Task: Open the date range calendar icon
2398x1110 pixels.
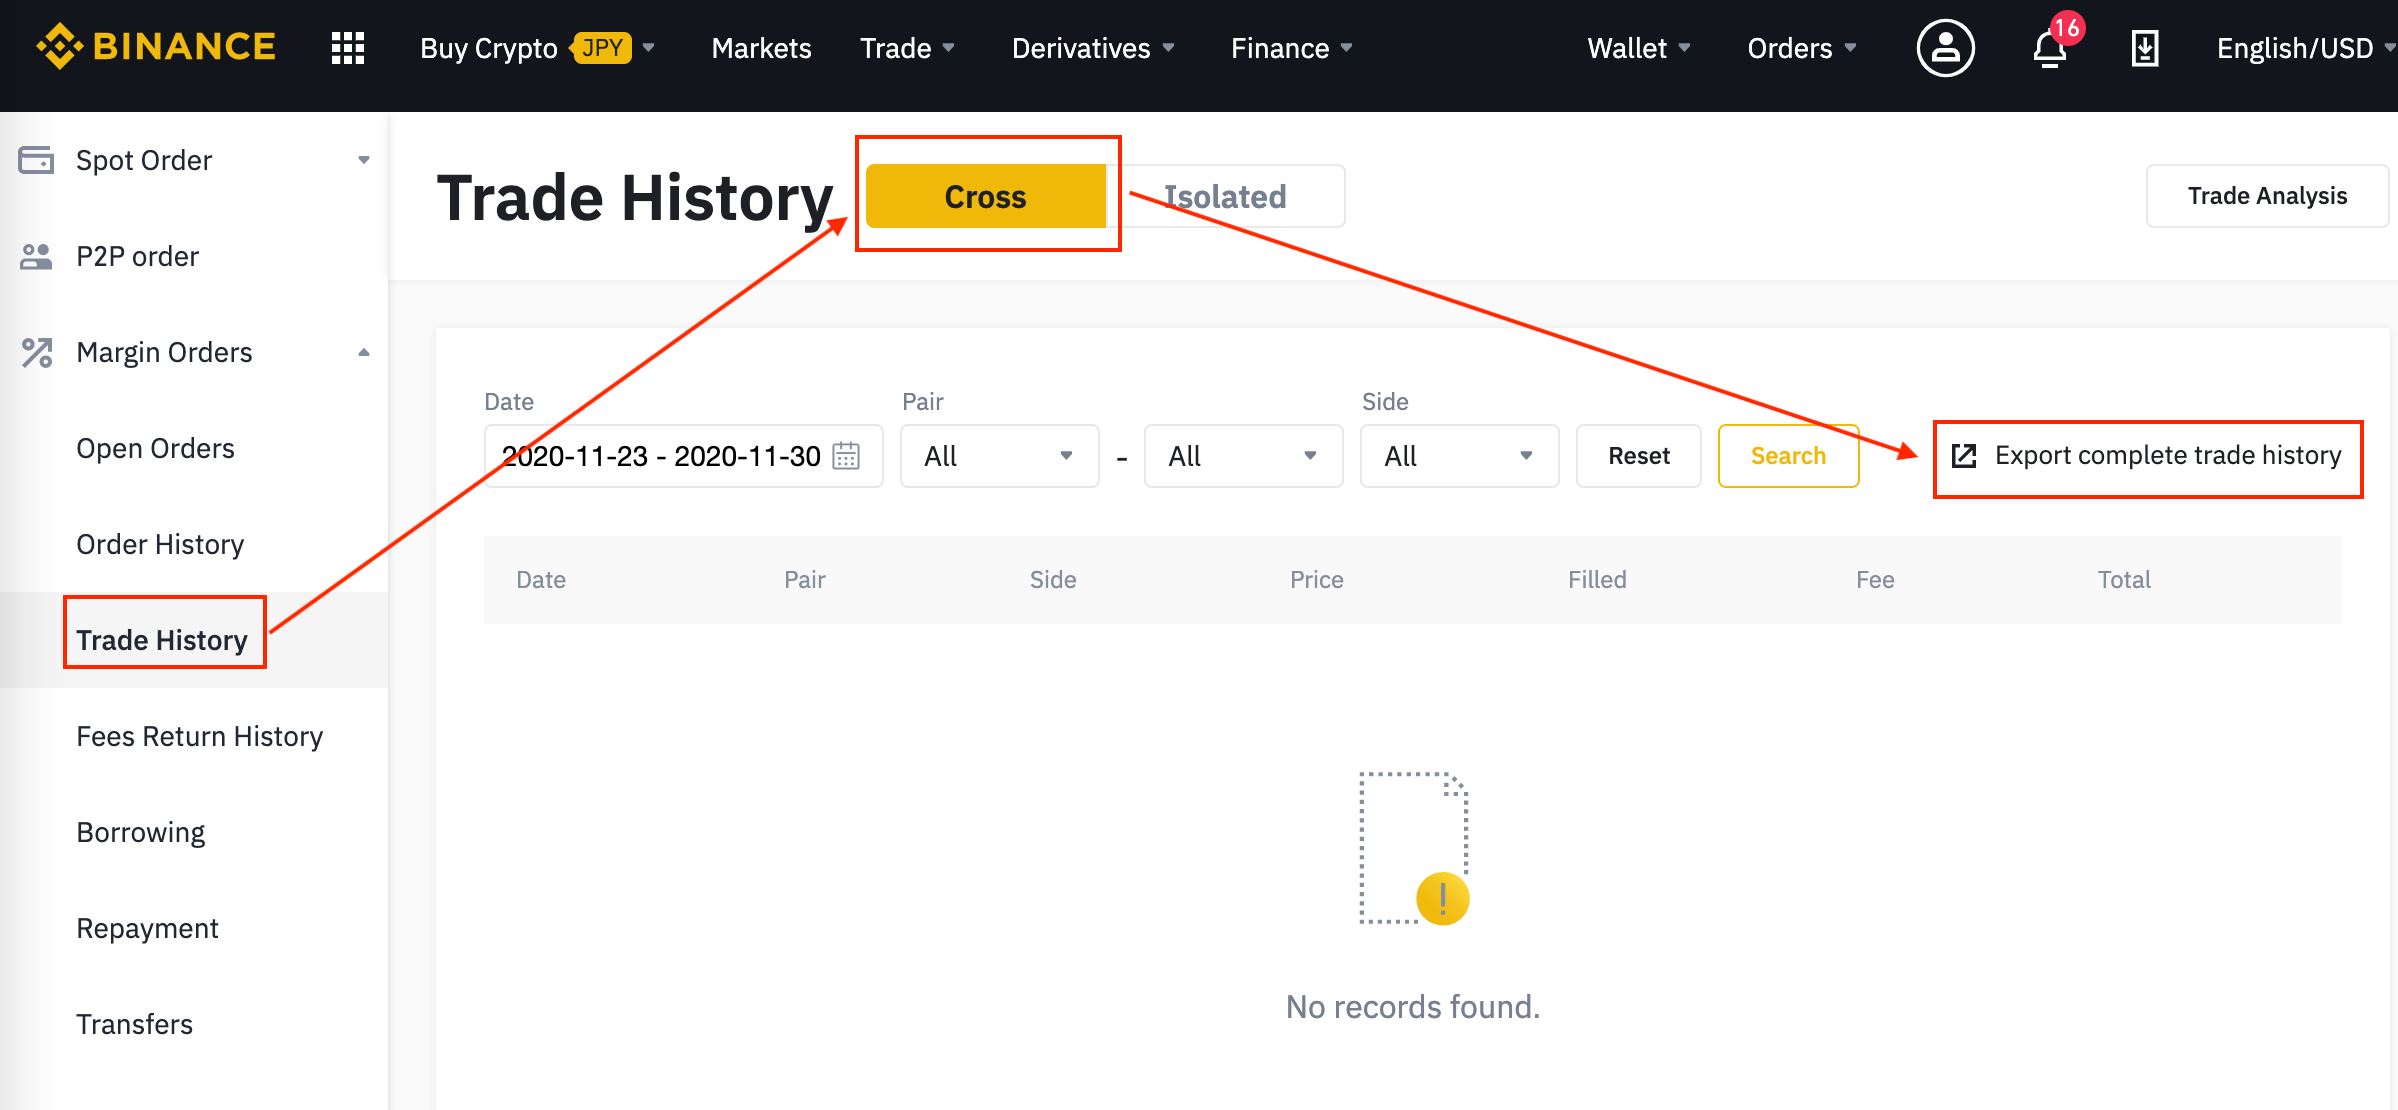Action: point(846,456)
